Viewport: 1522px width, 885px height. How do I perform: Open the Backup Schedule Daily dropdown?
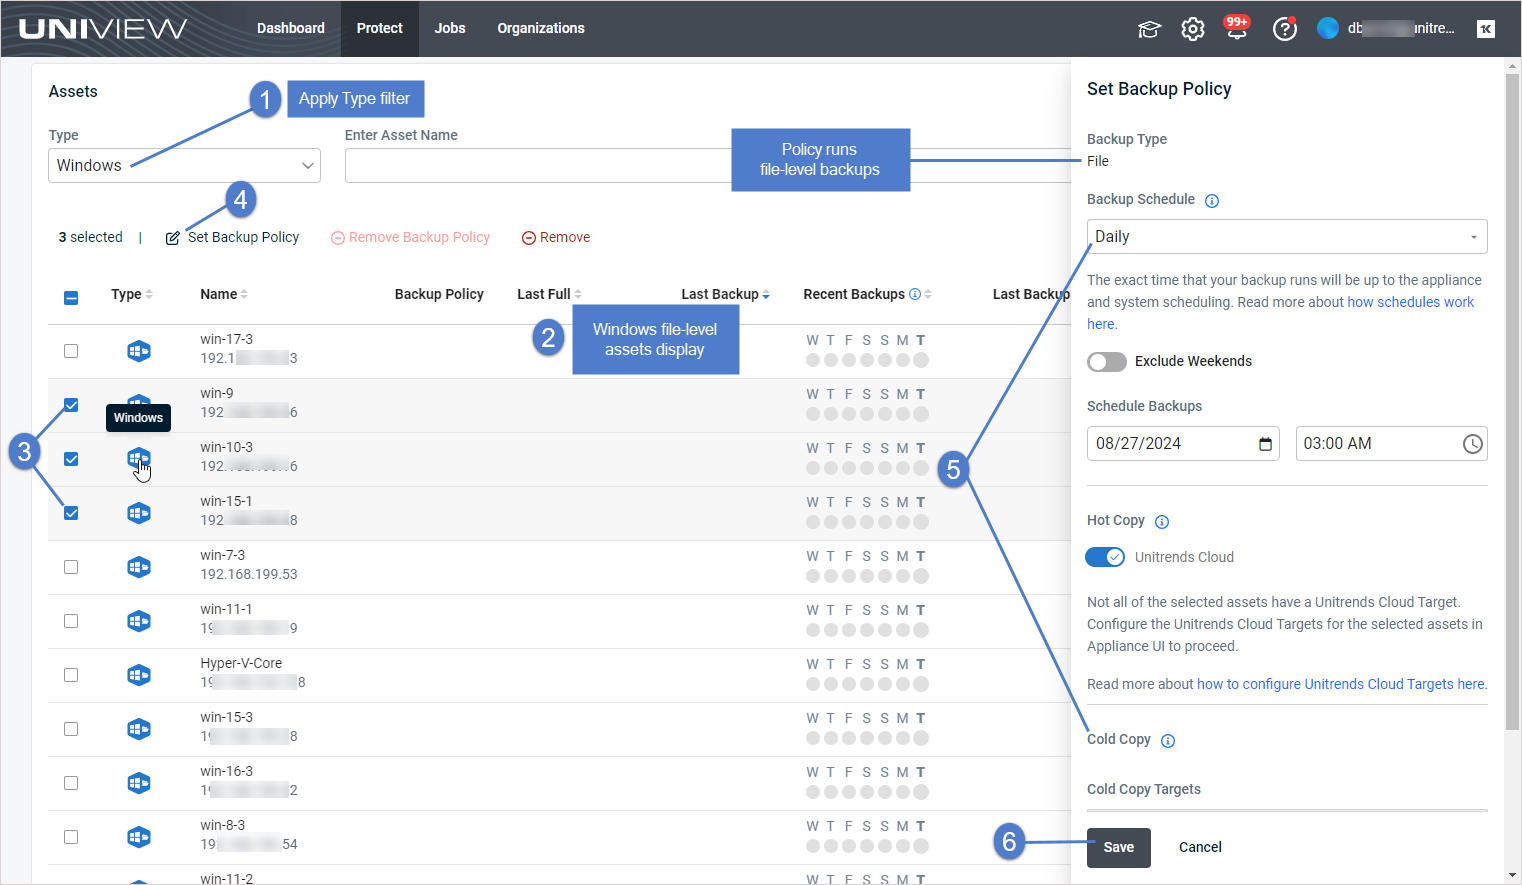pyautogui.click(x=1287, y=237)
